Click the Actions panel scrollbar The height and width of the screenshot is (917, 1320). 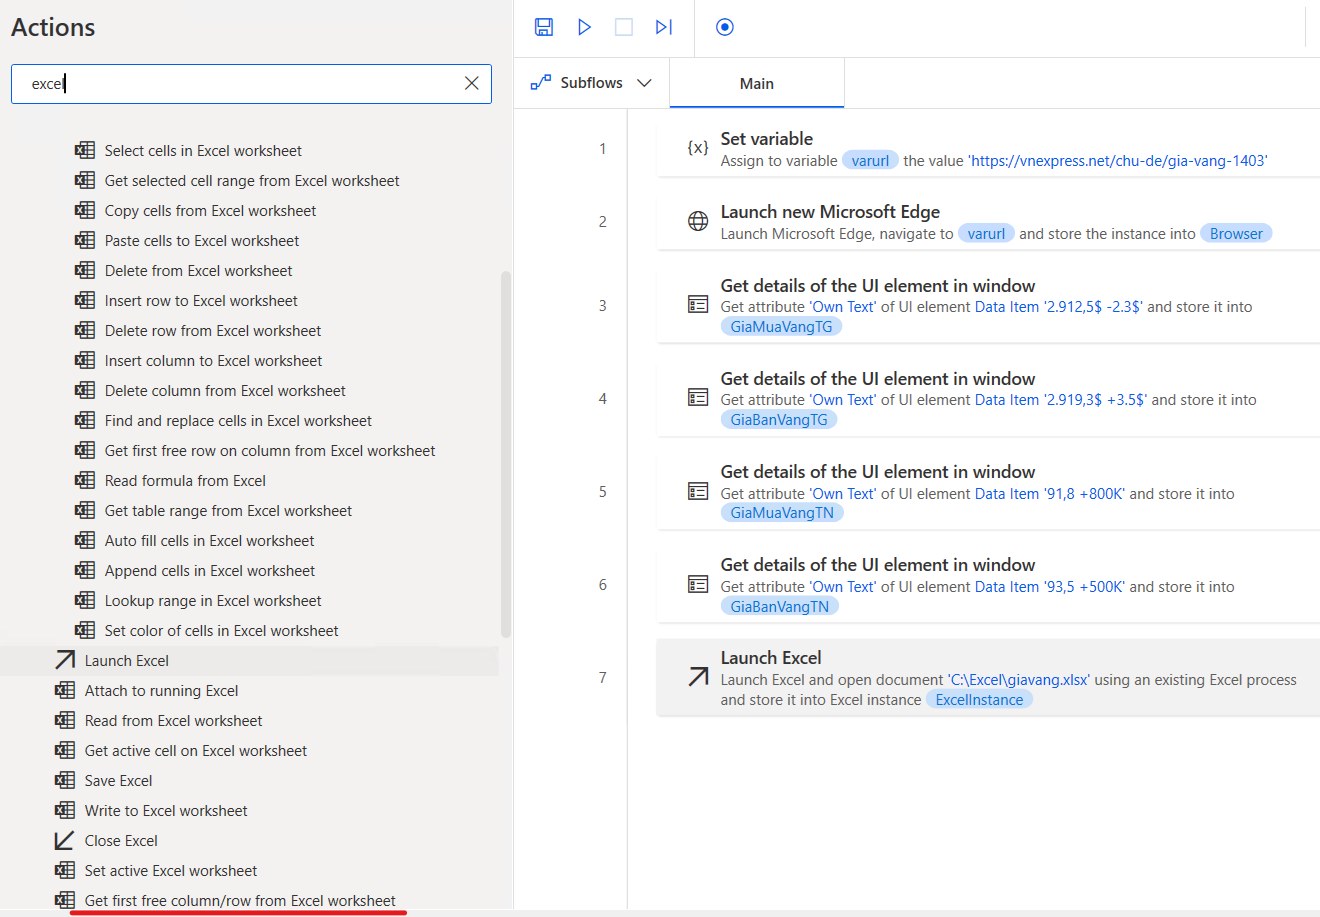(x=506, y=454)
